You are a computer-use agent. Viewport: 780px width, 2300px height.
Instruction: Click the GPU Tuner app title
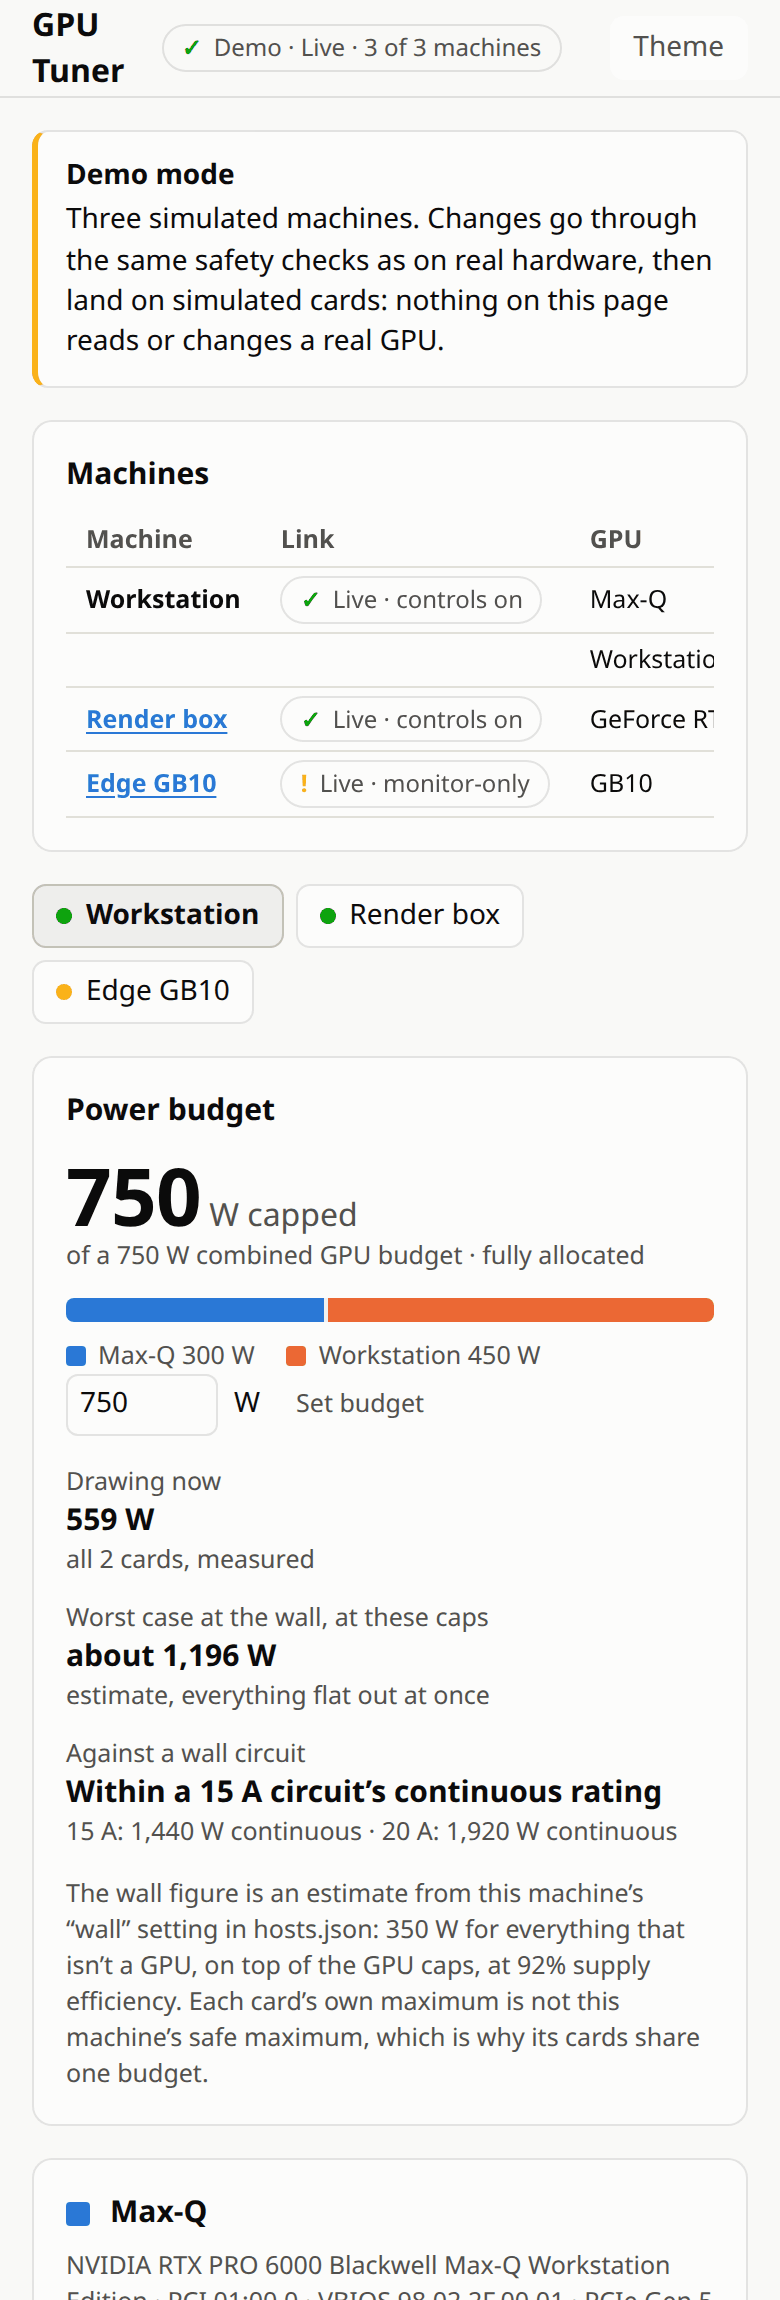tap(78, 48)
